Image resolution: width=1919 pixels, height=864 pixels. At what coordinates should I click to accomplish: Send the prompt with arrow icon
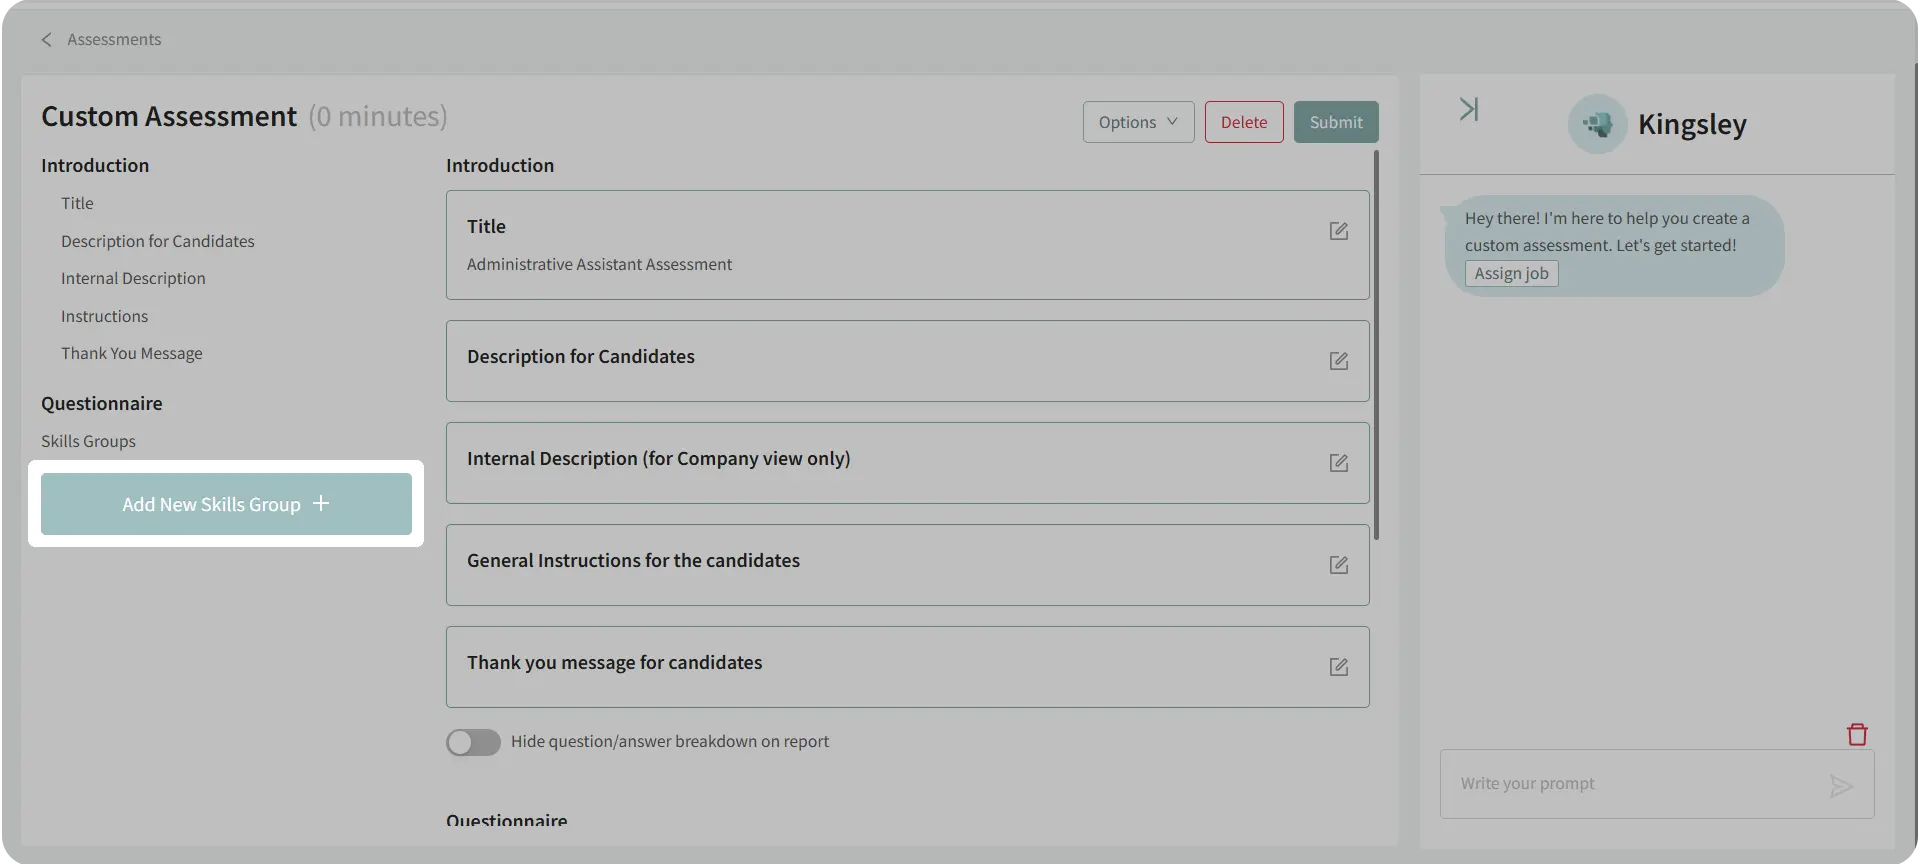point(1840,786)
